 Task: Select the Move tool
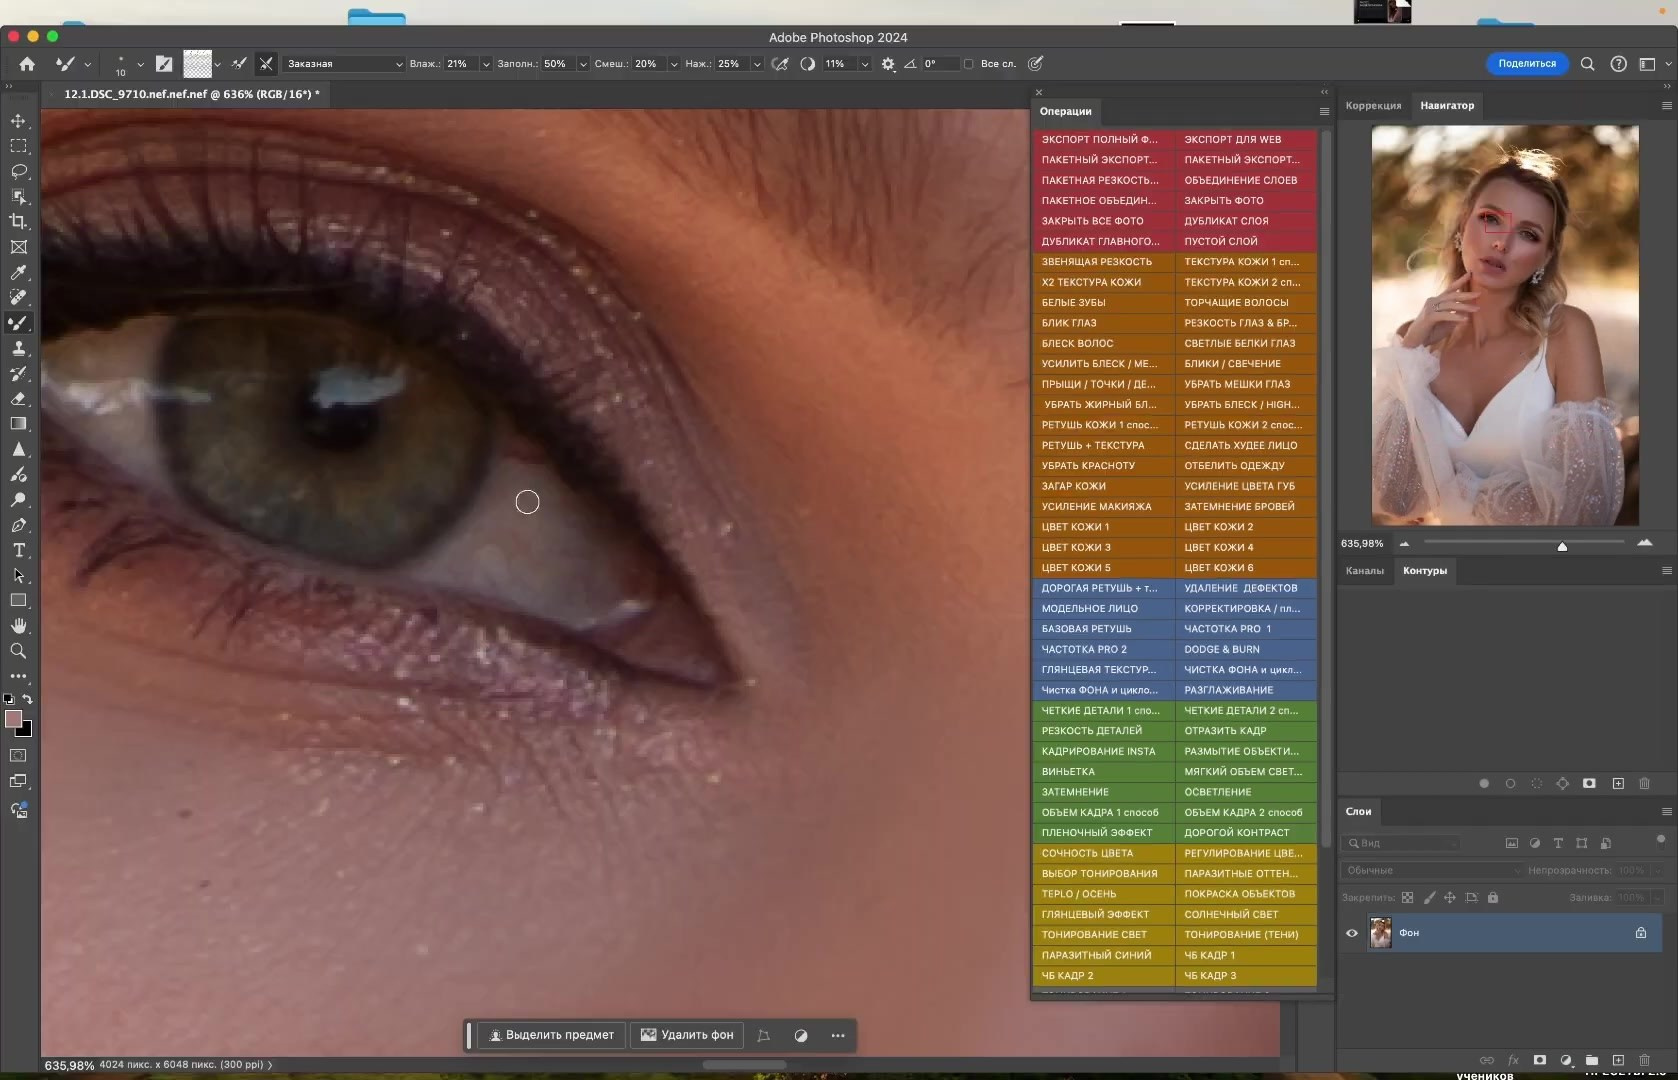coord(18,121)
